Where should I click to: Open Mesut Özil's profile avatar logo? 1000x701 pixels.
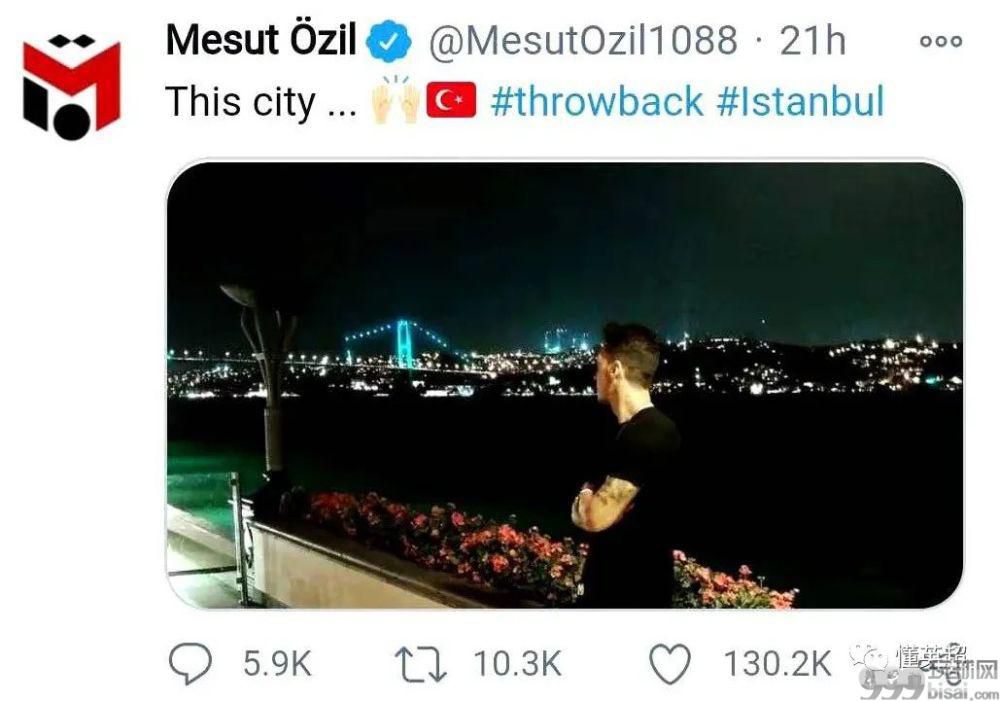point(71,87)
